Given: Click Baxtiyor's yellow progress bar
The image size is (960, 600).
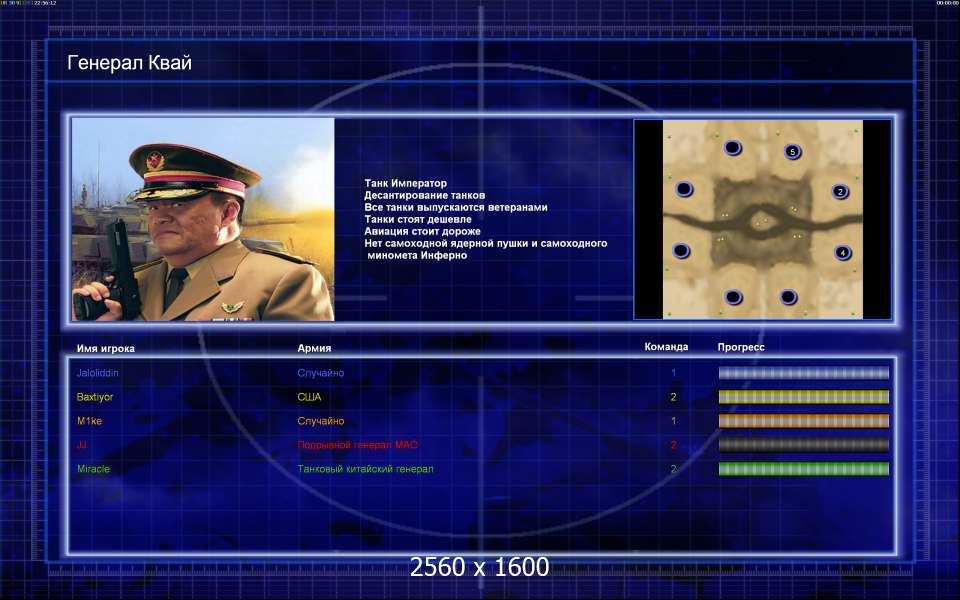Looking at the screenshot, I should pyautogui.click(x=803, y=397).
